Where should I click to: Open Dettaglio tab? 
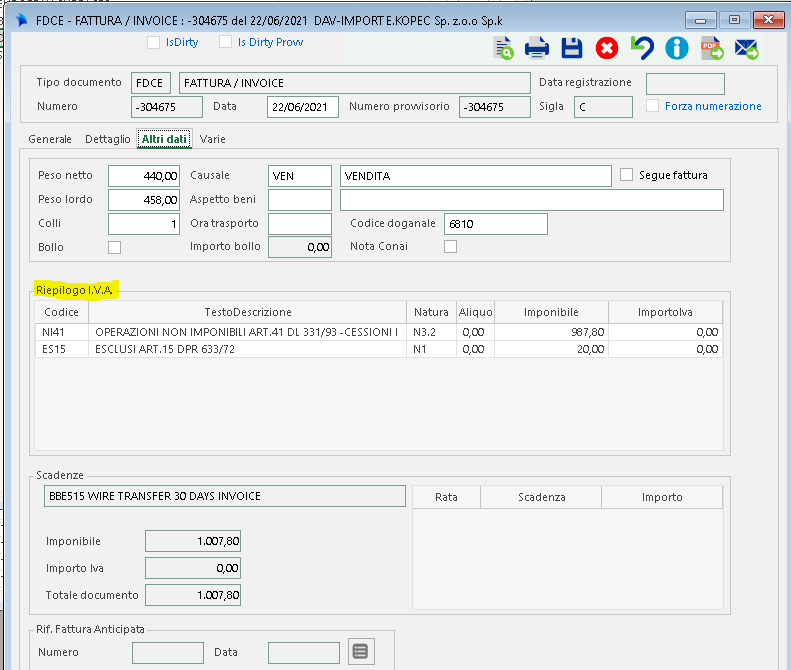(x=107, y=139)
